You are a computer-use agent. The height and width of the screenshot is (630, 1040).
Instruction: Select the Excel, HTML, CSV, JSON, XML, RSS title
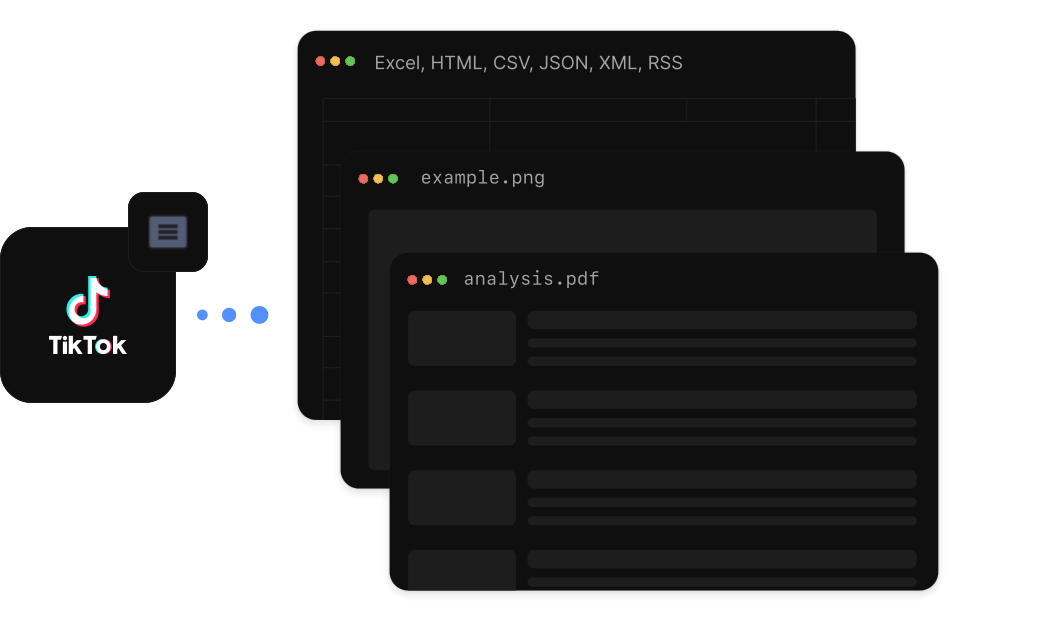pyautogui.click(x=528, y=63)
